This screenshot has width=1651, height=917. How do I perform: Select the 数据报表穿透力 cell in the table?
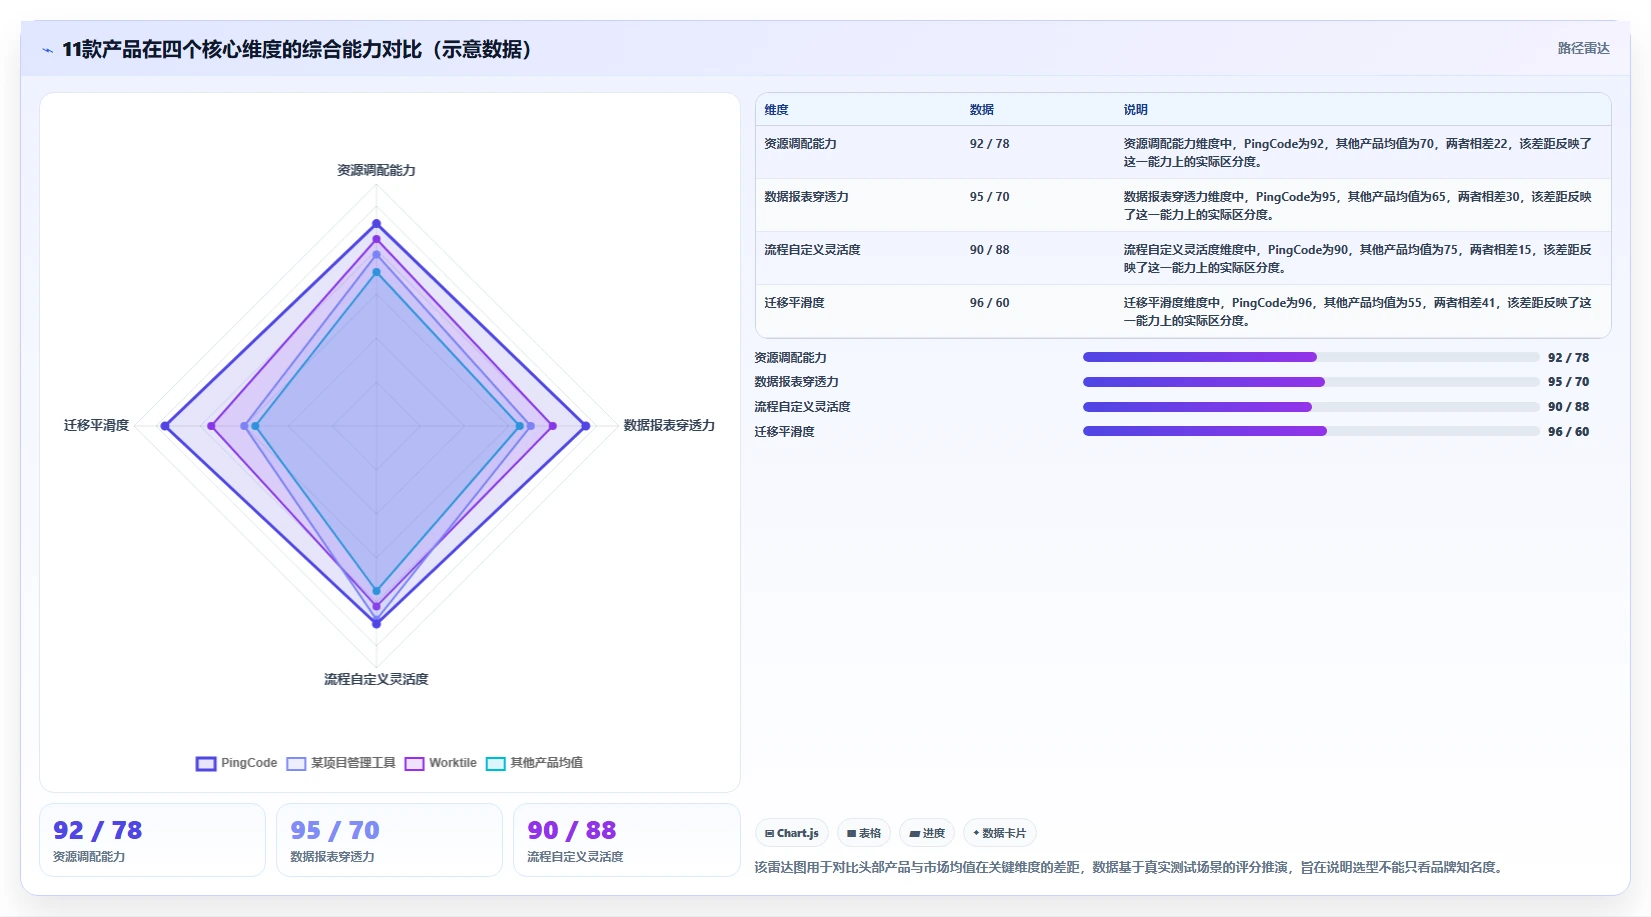pyautogui.click(x=806, y=197)
